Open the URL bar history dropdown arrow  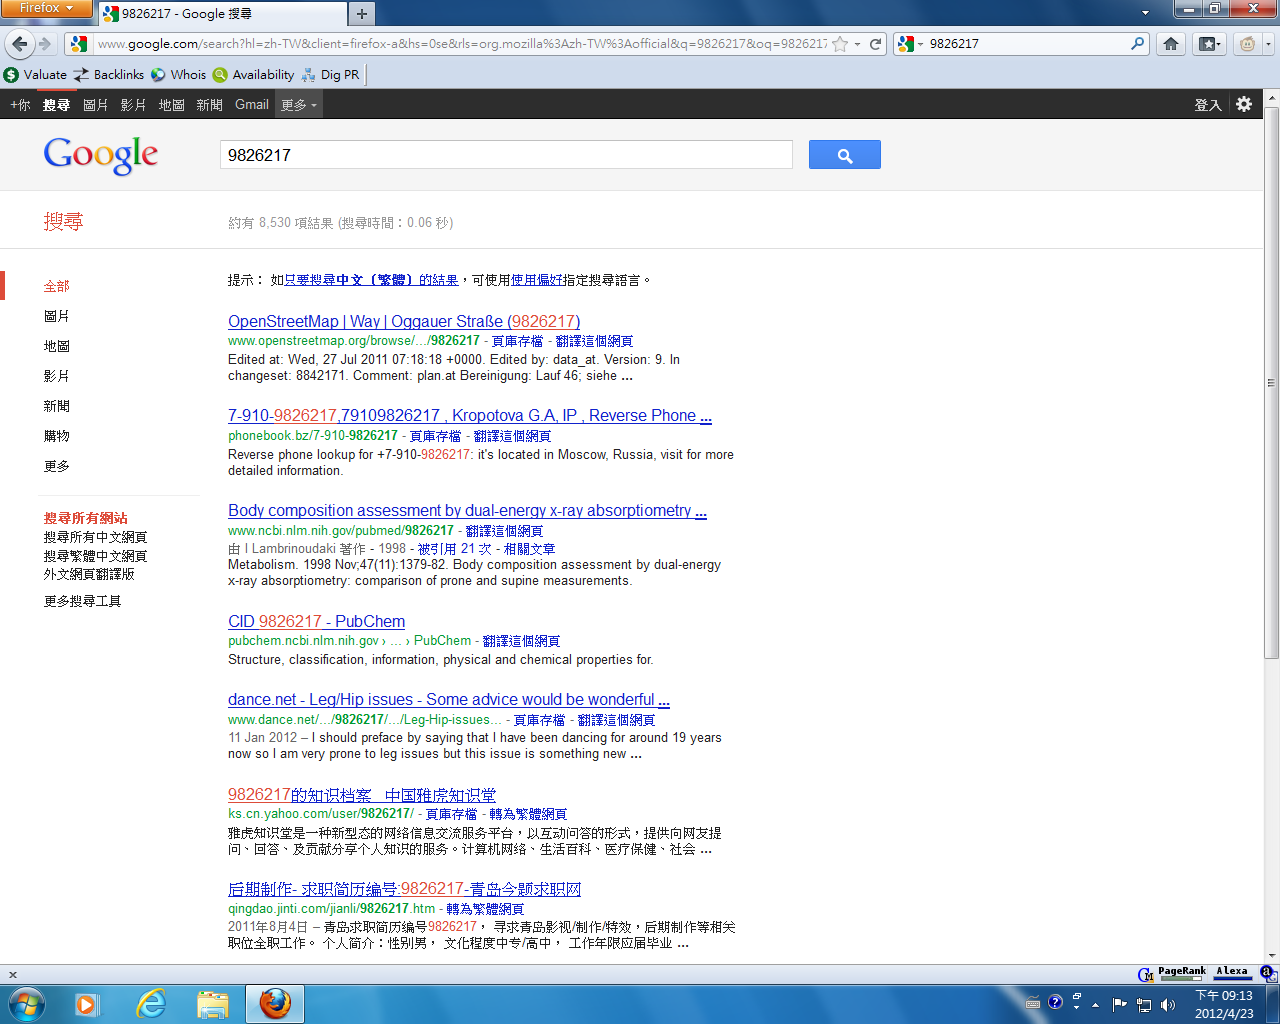pos(857,44)
